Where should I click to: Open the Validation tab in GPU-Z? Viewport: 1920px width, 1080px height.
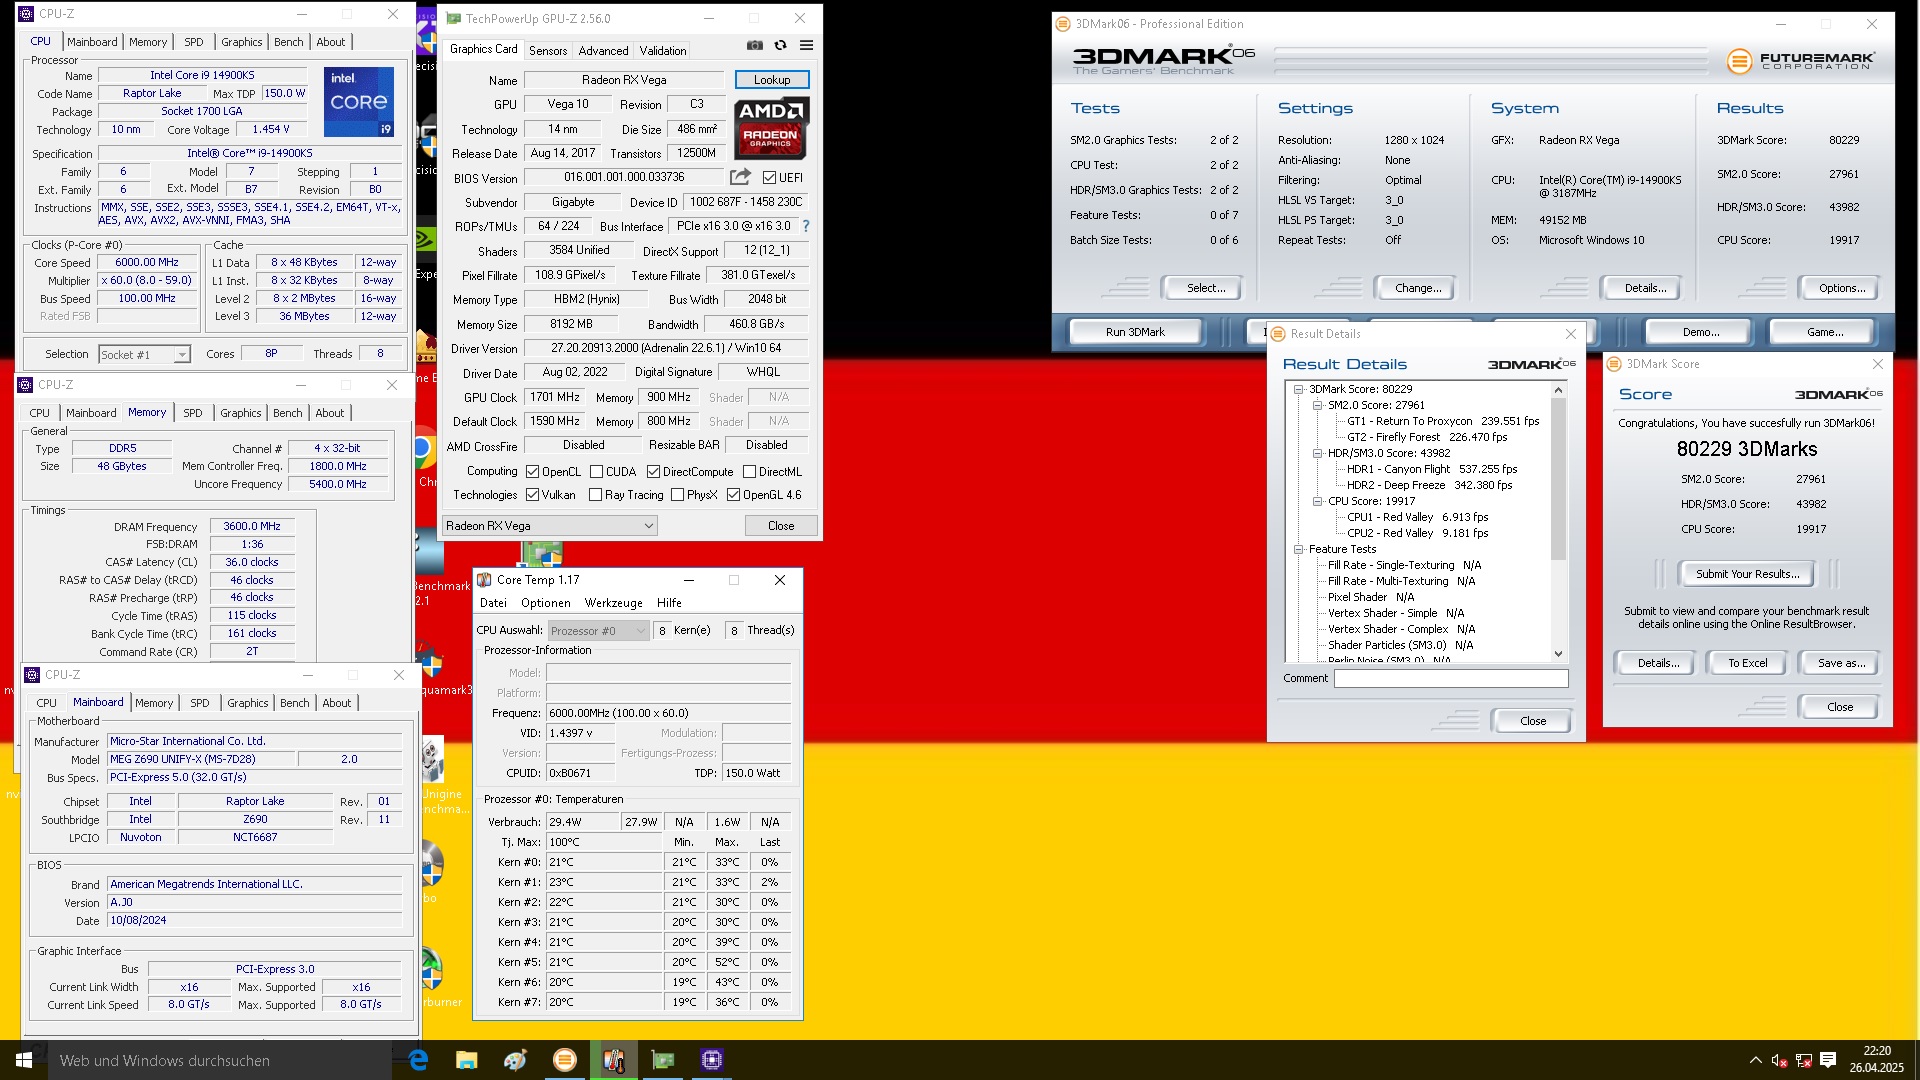pyautogui.click(x=662, y=51)
